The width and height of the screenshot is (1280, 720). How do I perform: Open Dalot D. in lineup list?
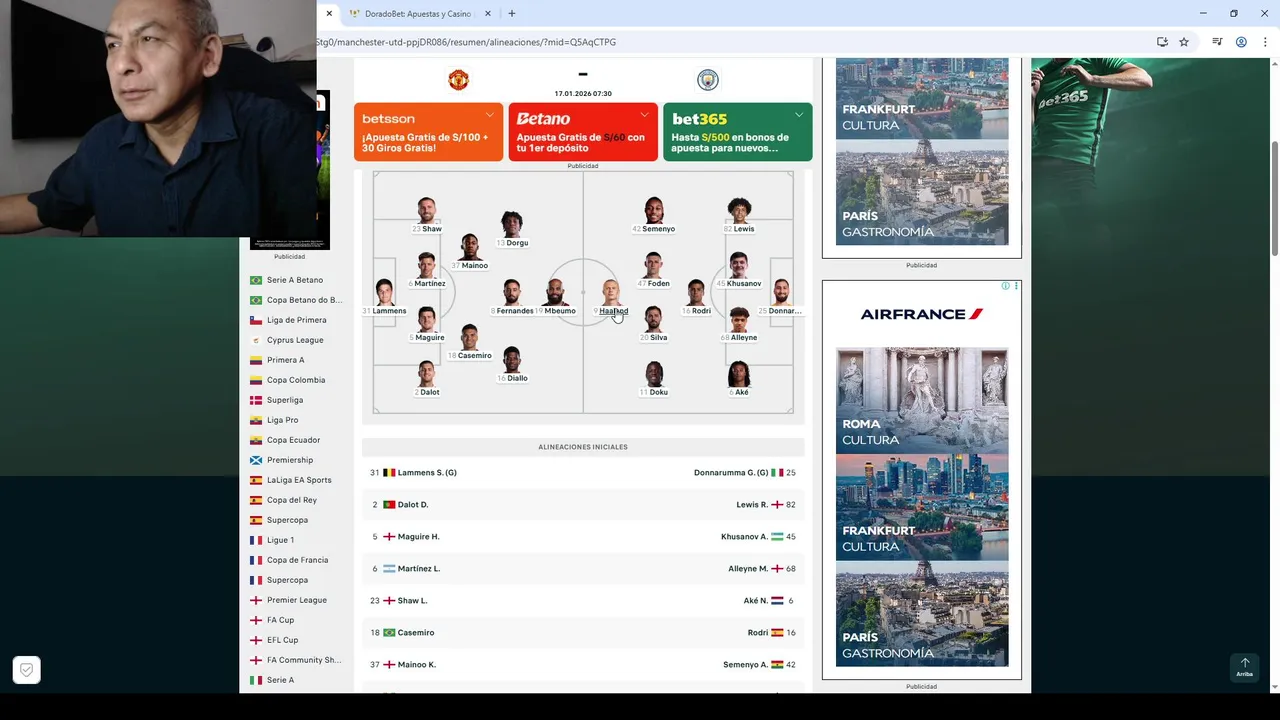point(413,505)
